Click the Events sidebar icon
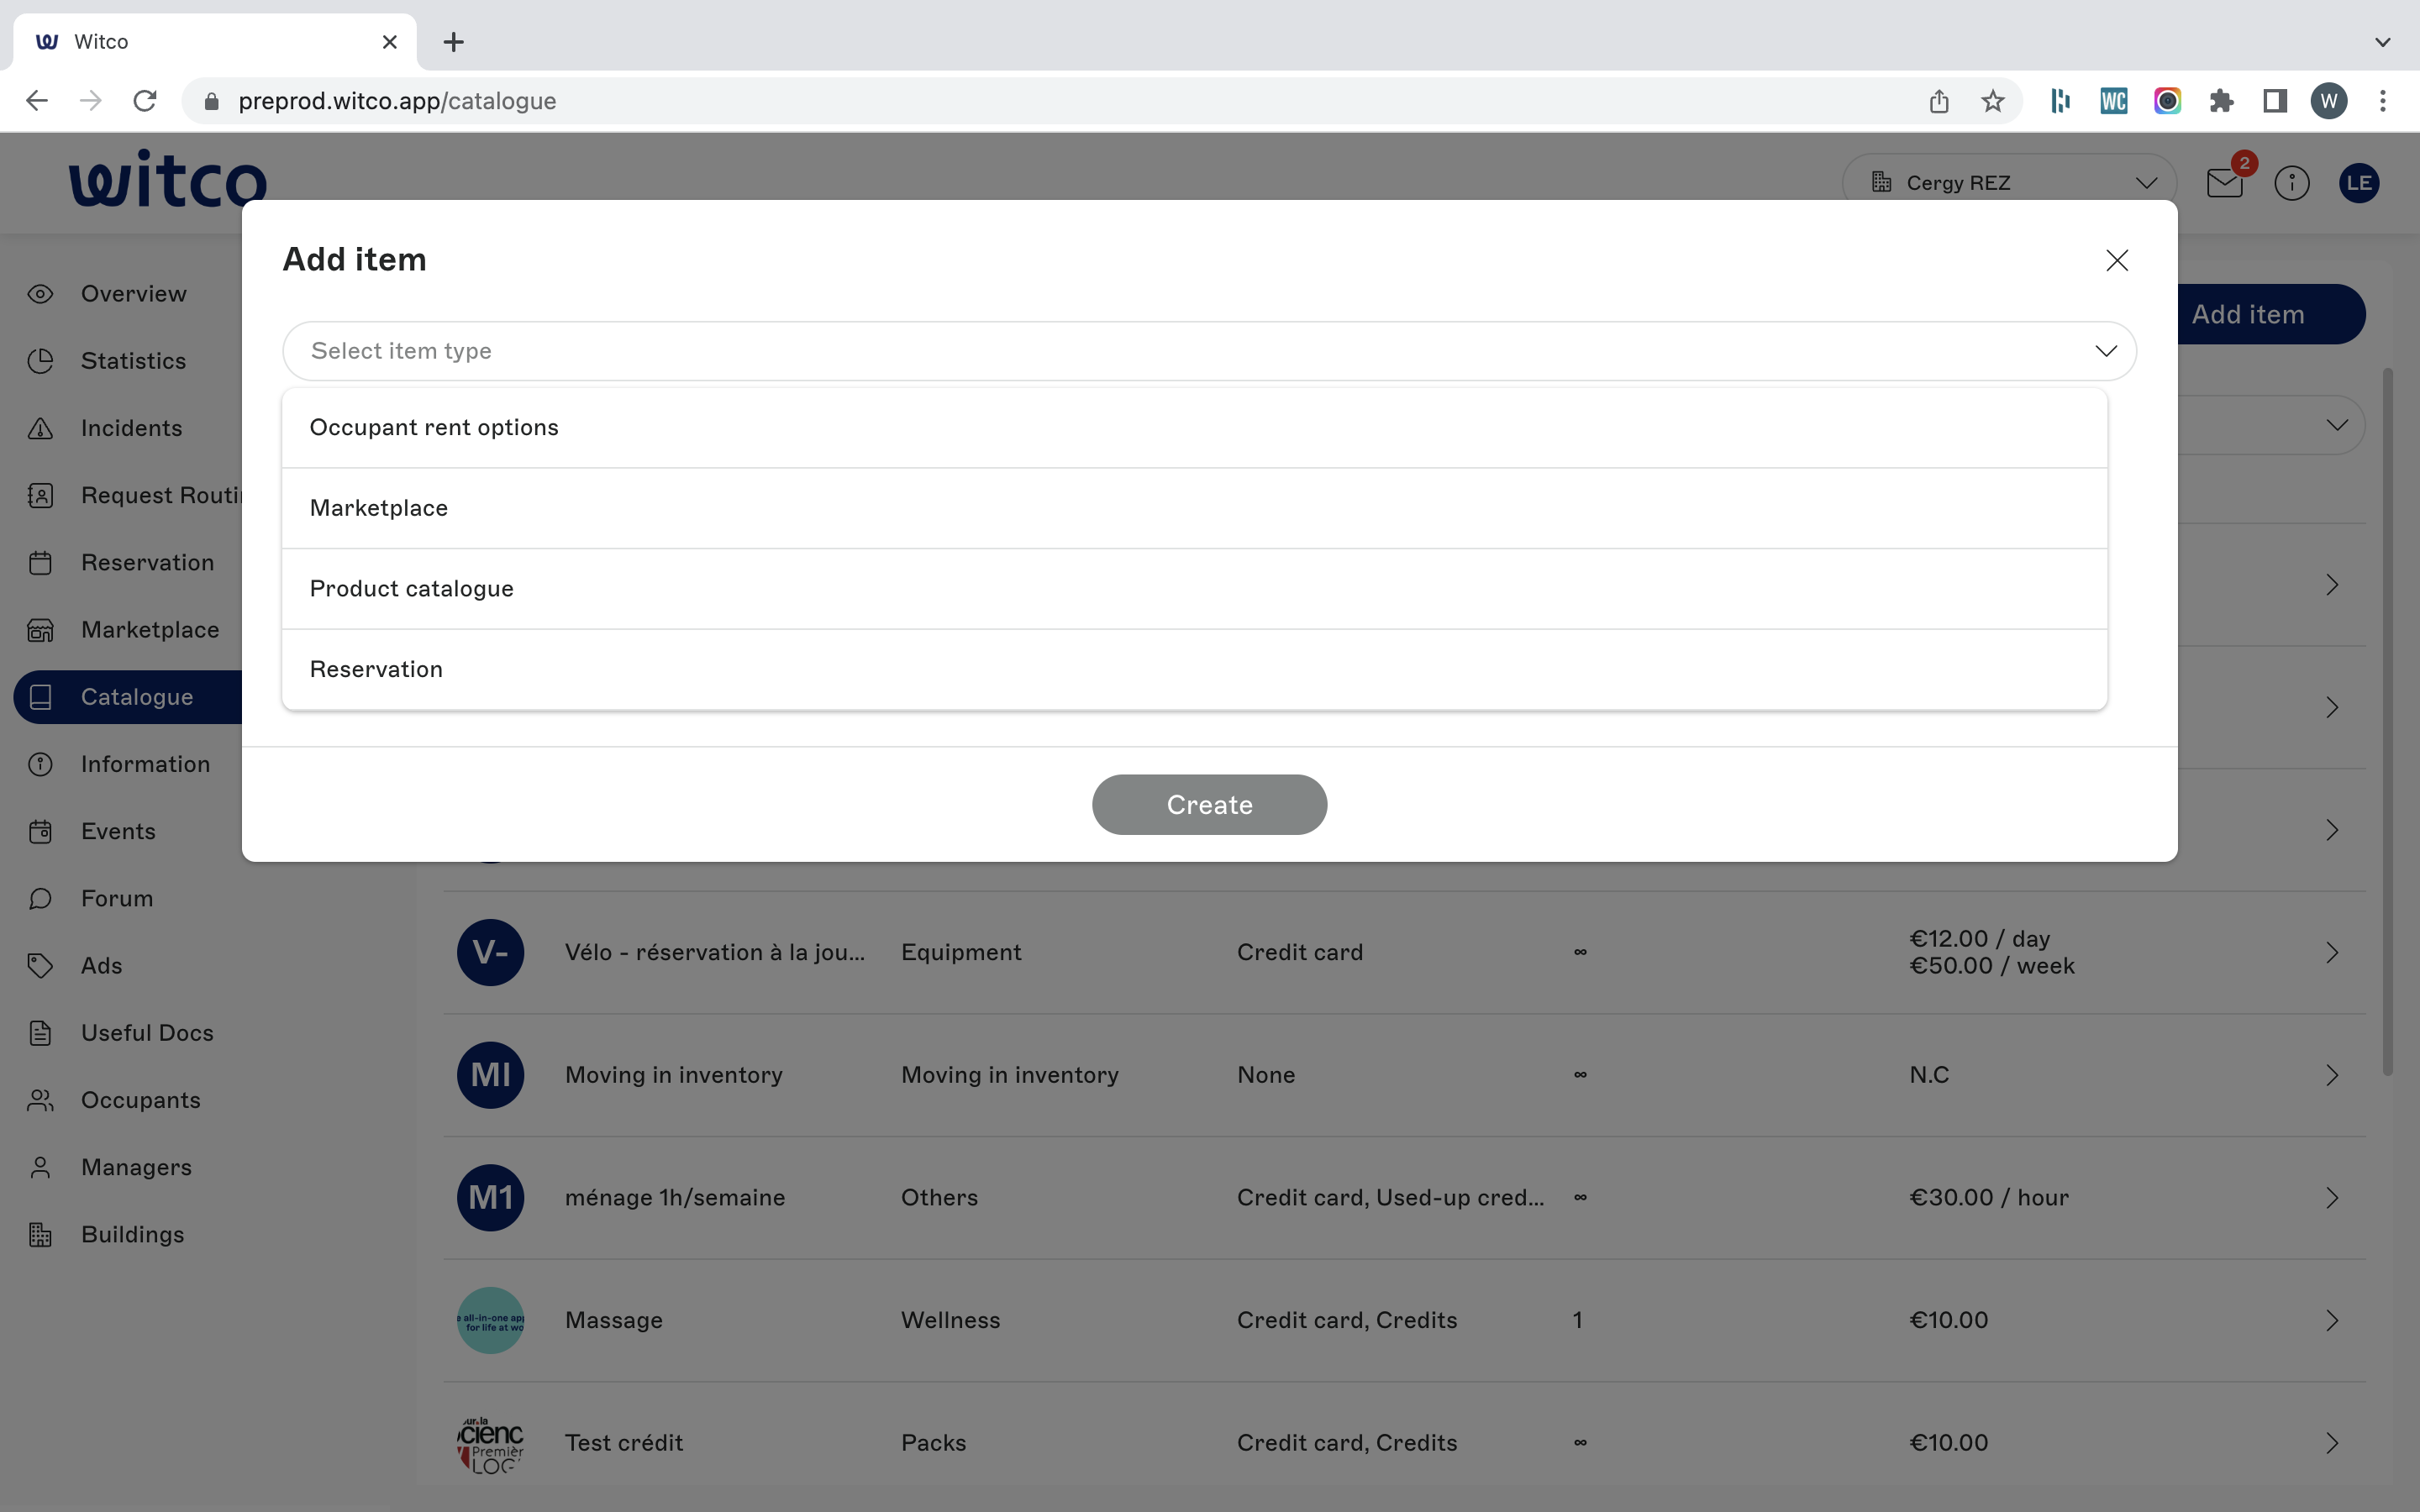The image size is (2420, 1512). [x=40, y=831]
